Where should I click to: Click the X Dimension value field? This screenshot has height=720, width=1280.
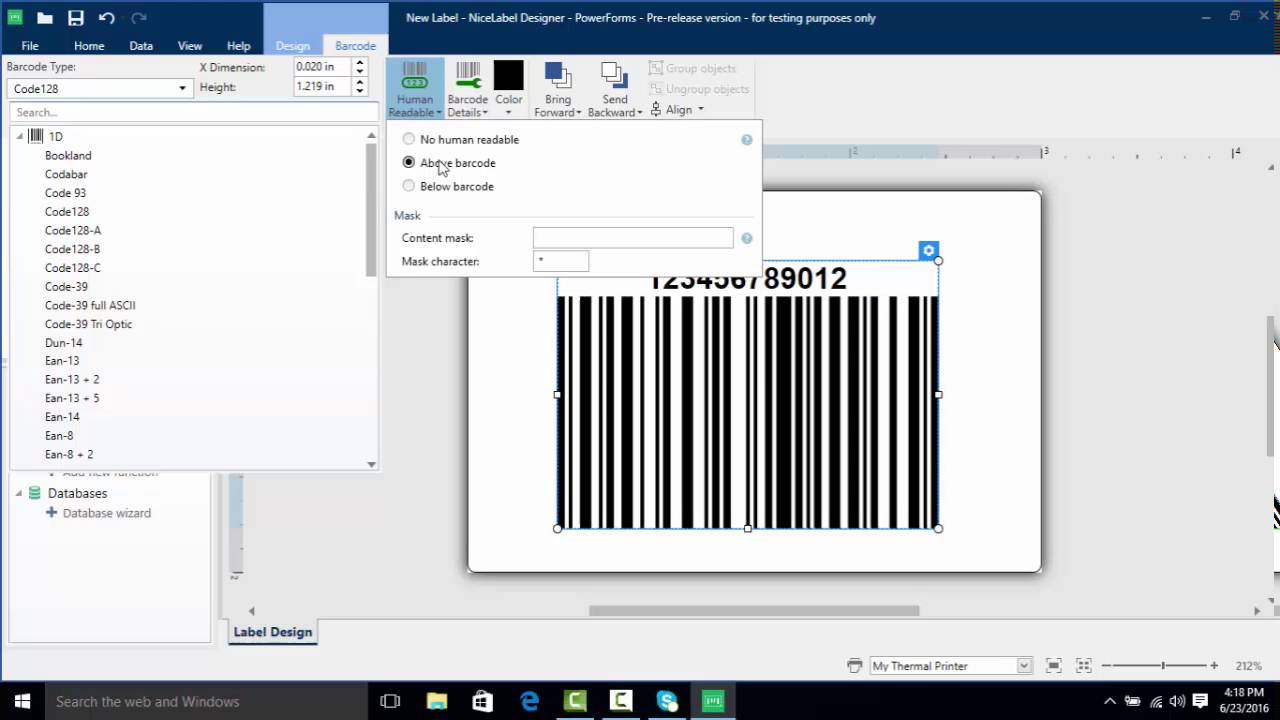tap(322, 67)
